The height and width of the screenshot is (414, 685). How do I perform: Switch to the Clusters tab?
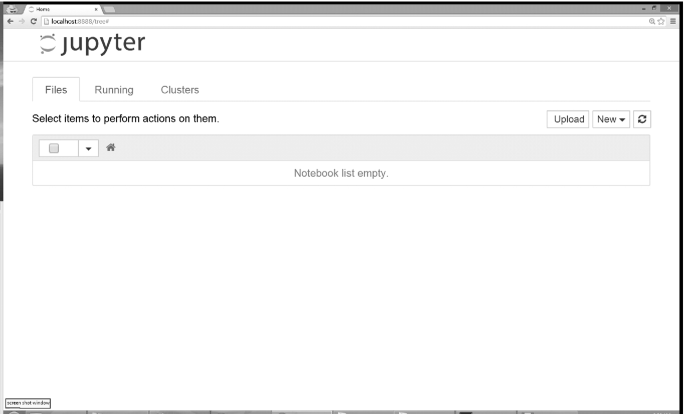tap(180, 90)
